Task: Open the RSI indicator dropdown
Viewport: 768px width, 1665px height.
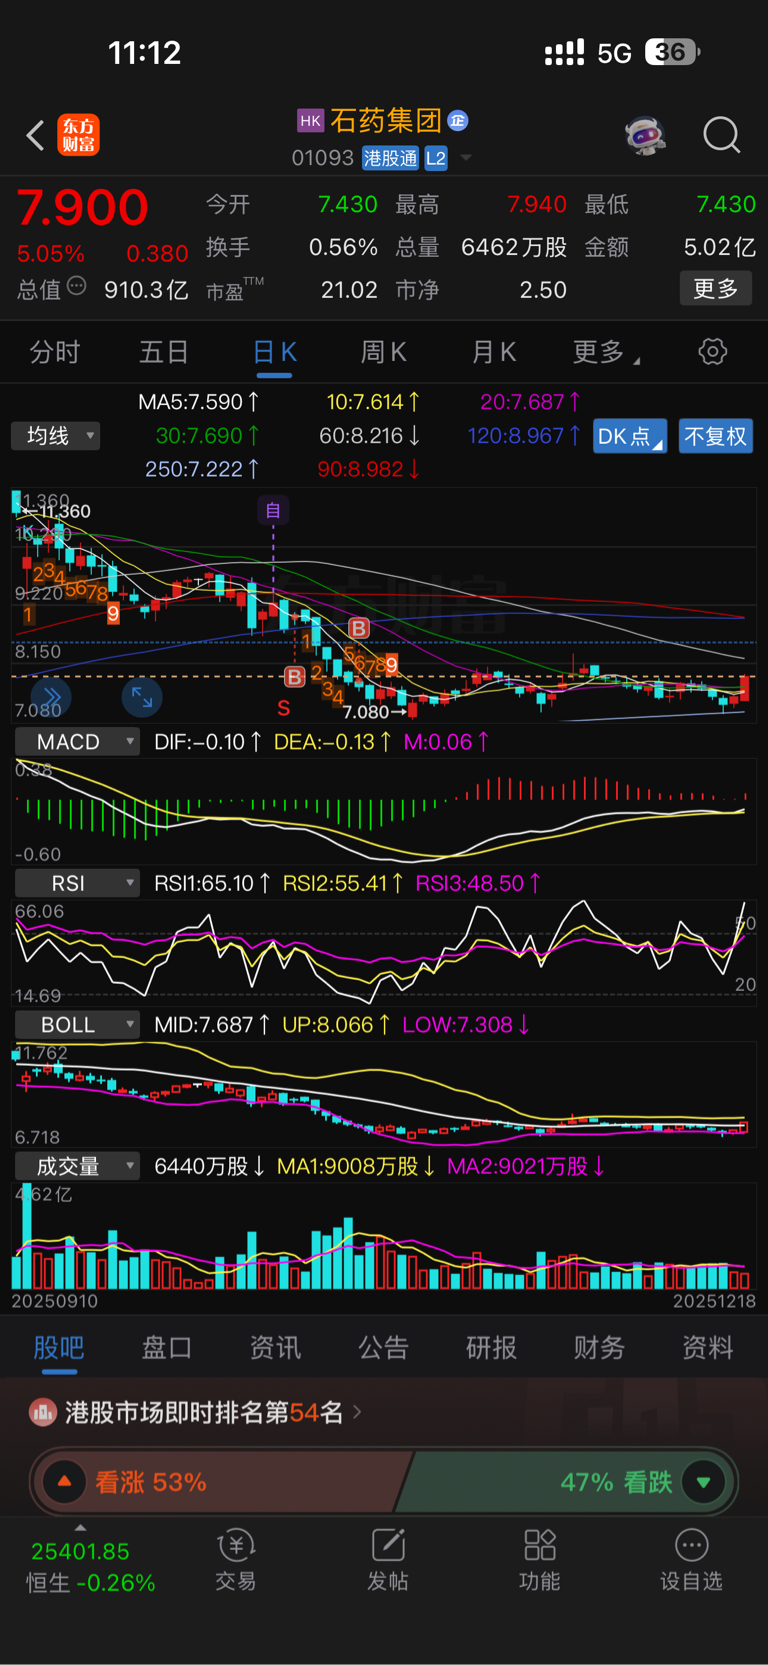Action: [77, 883]
